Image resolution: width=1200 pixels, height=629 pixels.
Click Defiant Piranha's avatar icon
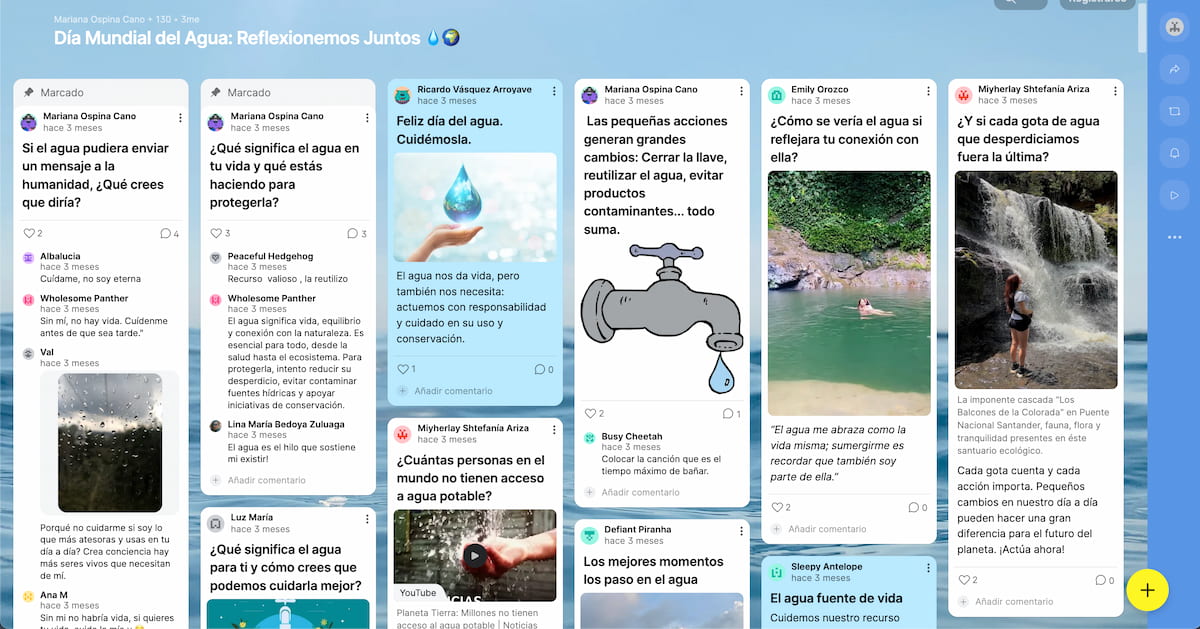tap(589, 535)
